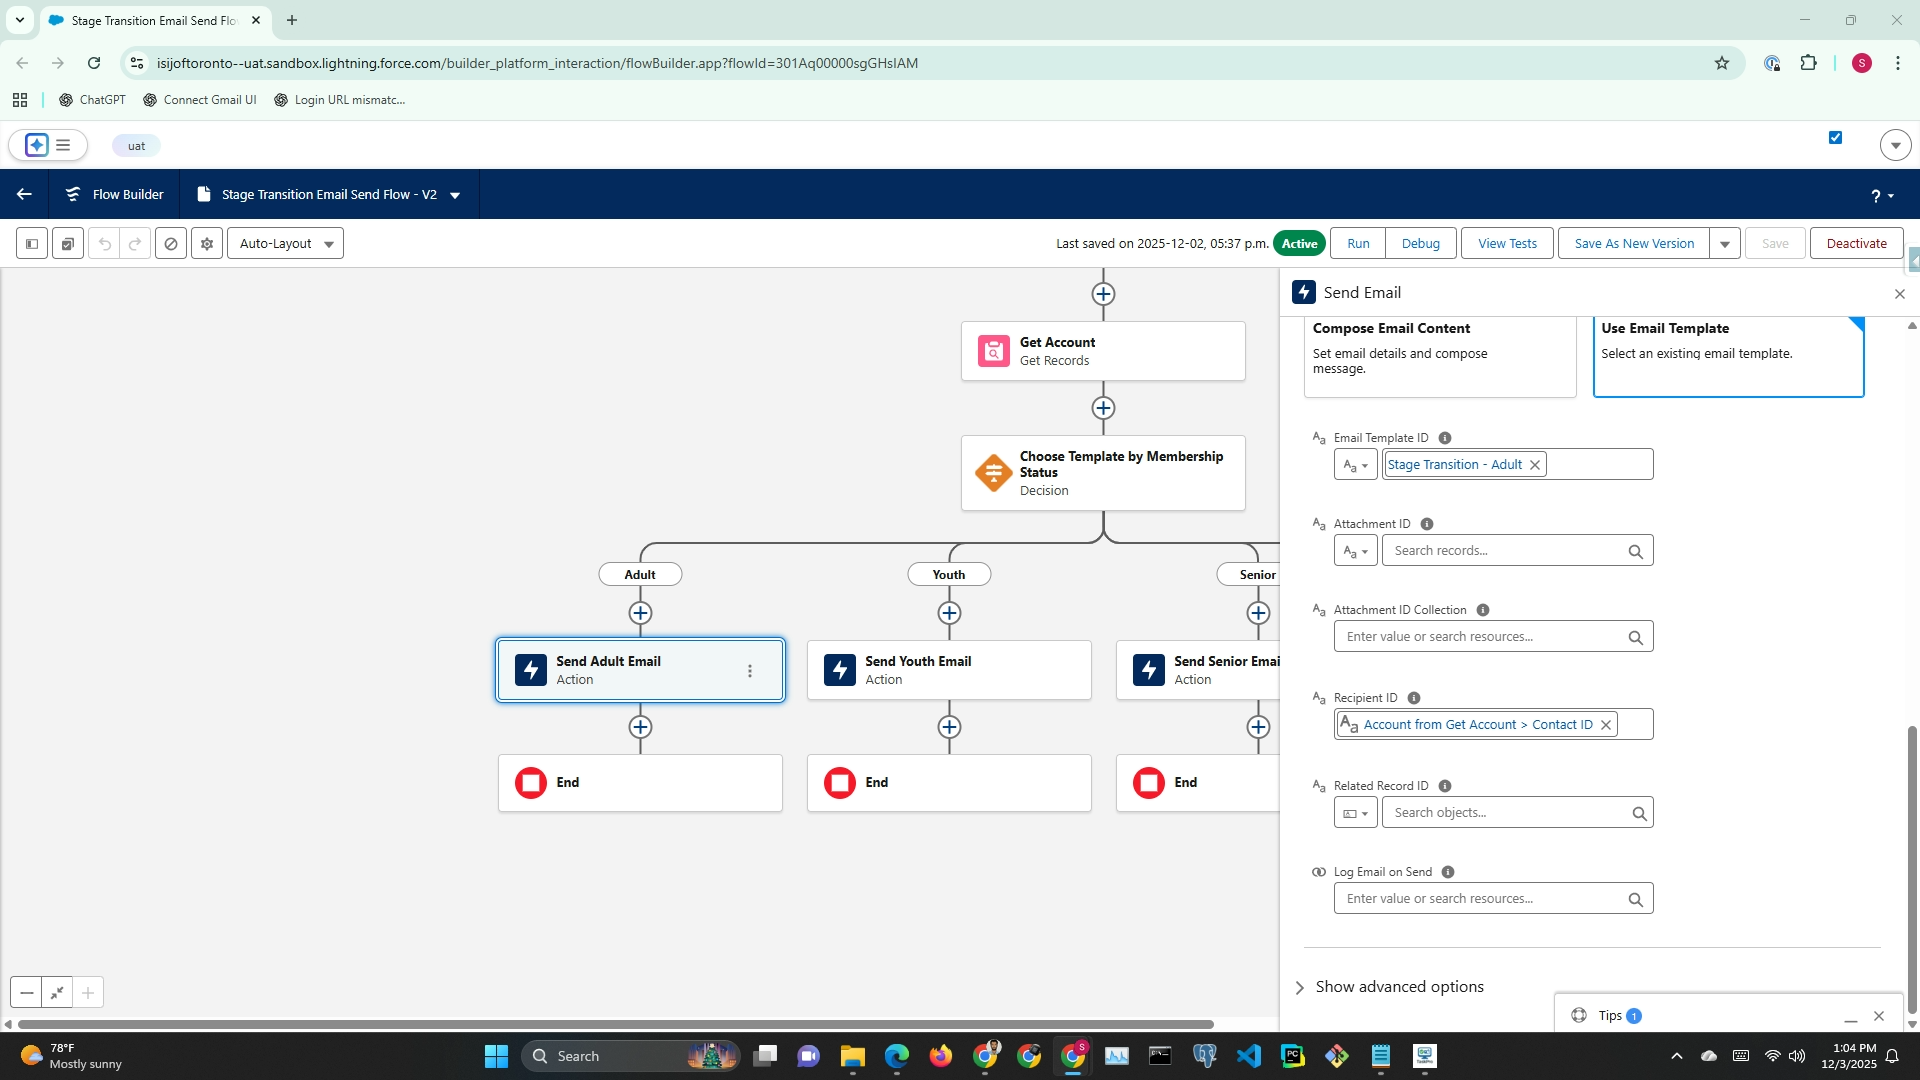Click the Get Account records icon
This screenshot has width=1920, height=1080.
pyautogui.click(x=993, y=351)
